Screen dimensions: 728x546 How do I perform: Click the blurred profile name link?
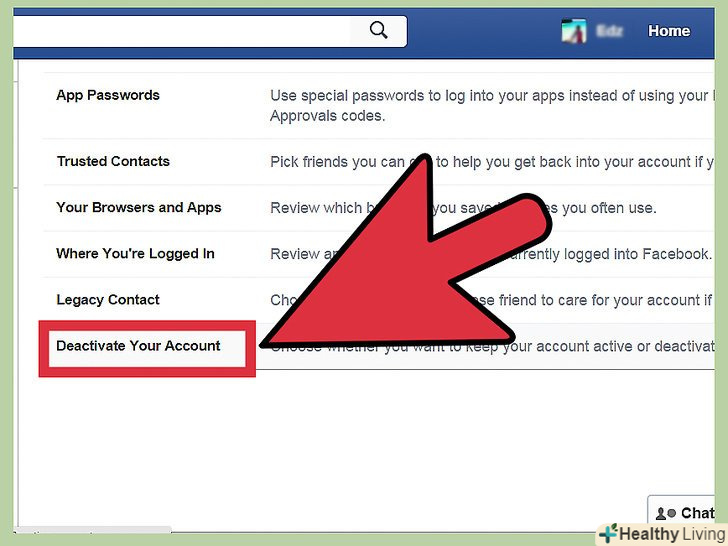coord(609,31)
